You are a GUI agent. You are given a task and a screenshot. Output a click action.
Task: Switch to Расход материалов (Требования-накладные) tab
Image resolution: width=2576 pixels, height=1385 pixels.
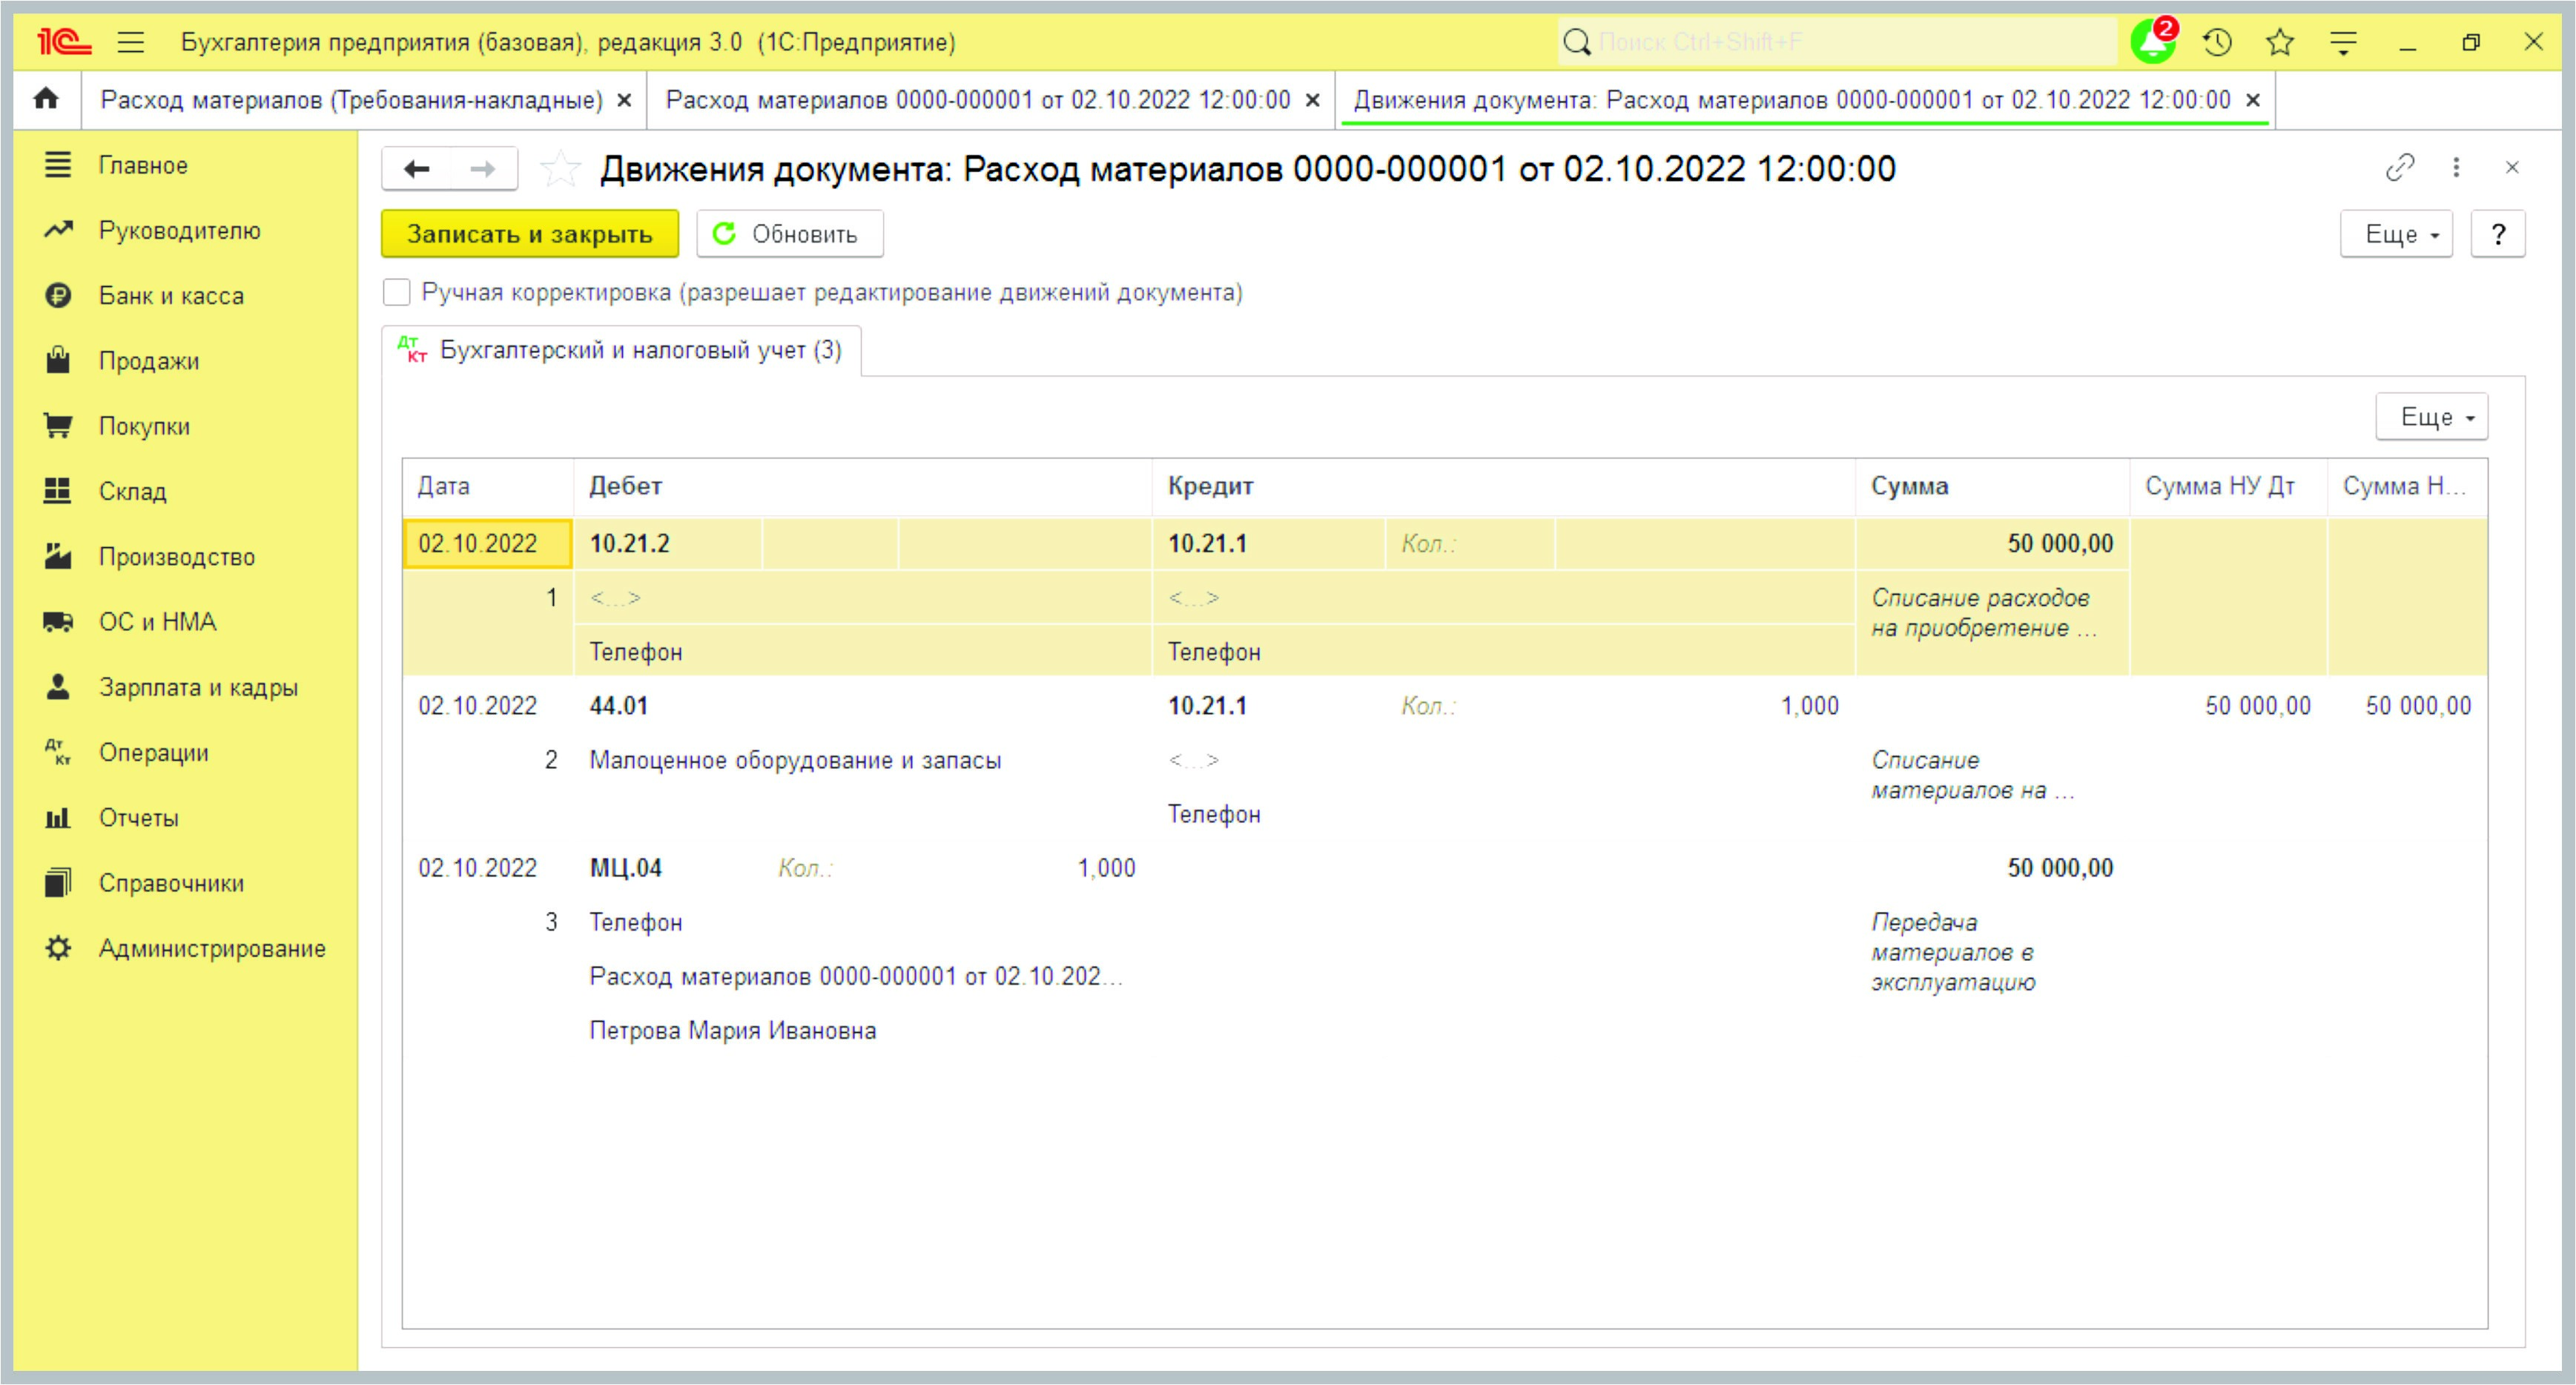(351, 100)
